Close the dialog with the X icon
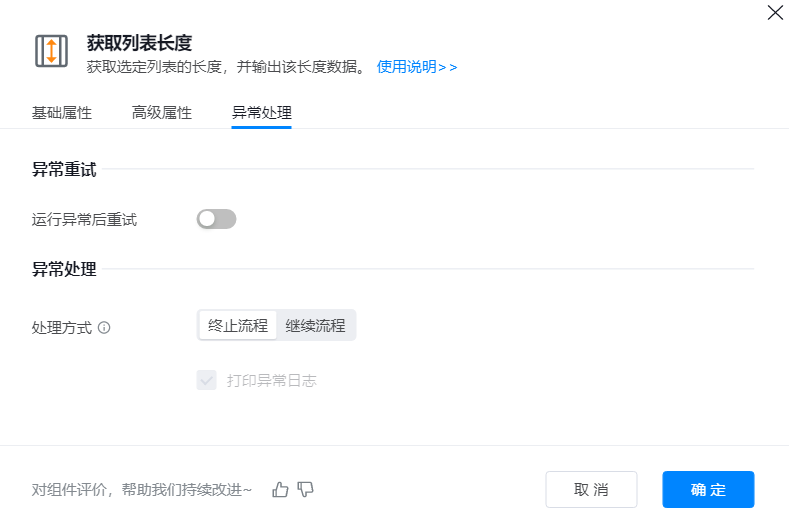The image size is (789, 518). (774, 13)
